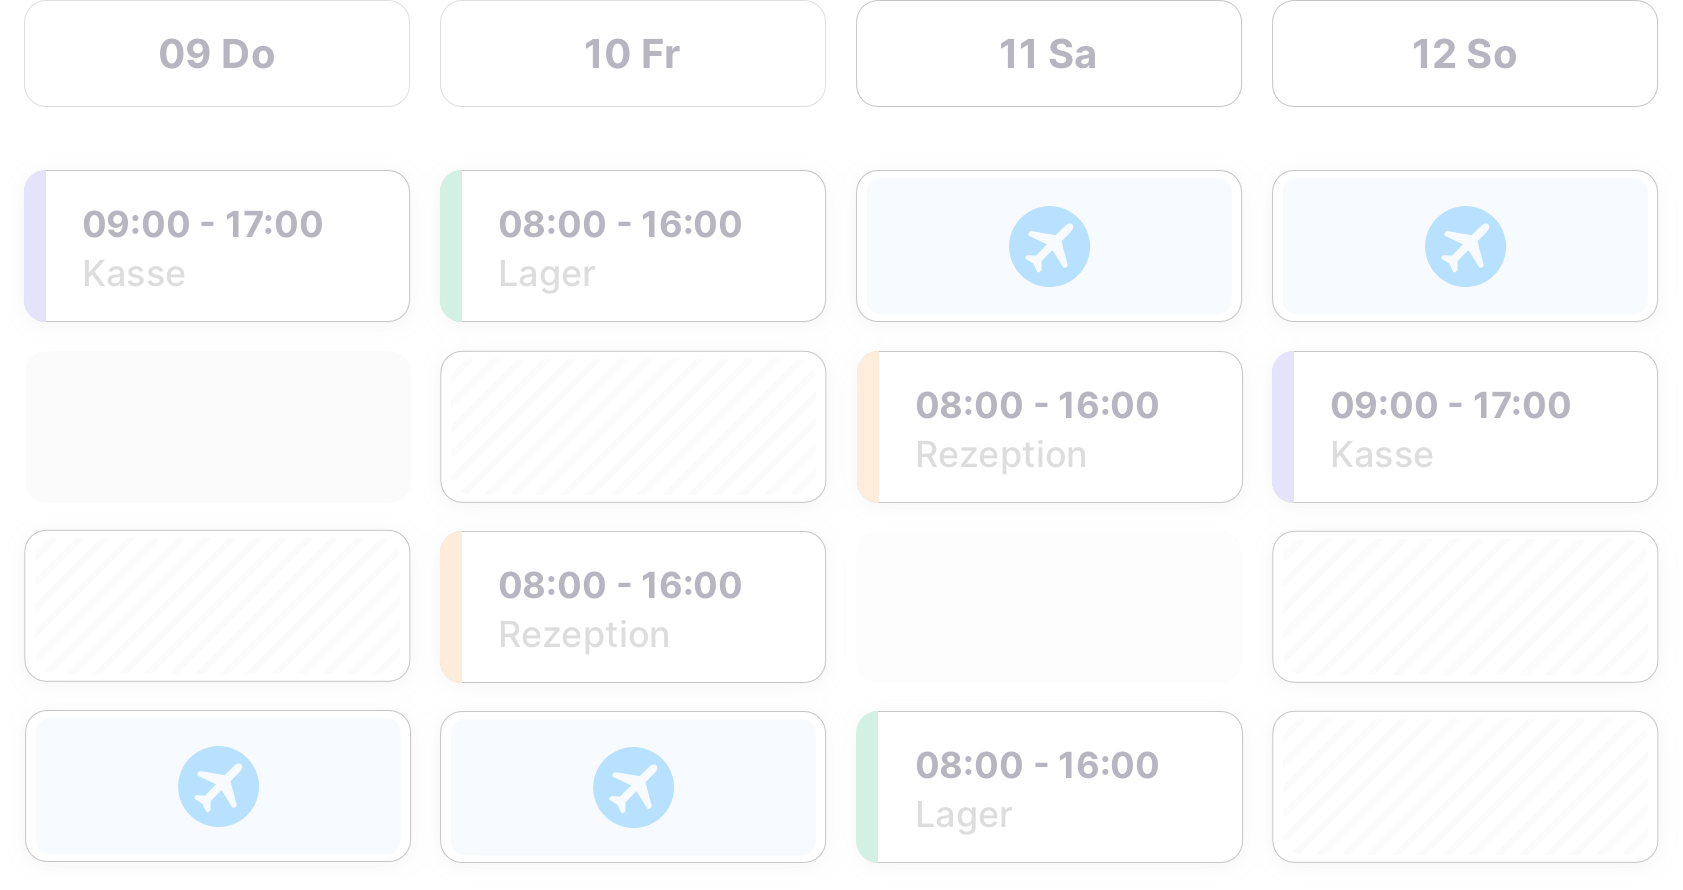Screen dimensions: 1683x890
Task: Click the airplane icon under 11 Sa
Action: point(1049,247)
